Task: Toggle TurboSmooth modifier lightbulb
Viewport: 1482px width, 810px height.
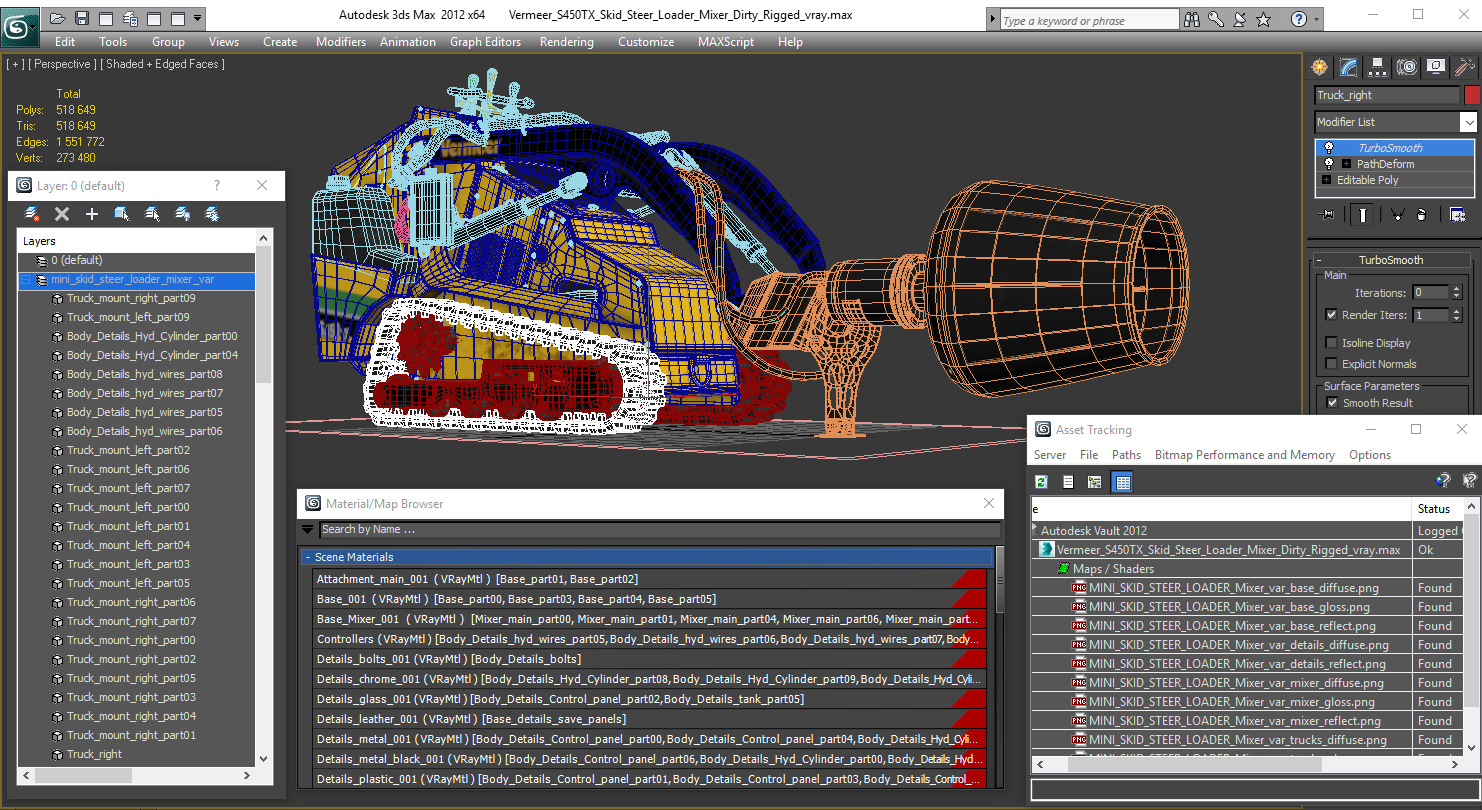Action: (x=1329, y=148)
